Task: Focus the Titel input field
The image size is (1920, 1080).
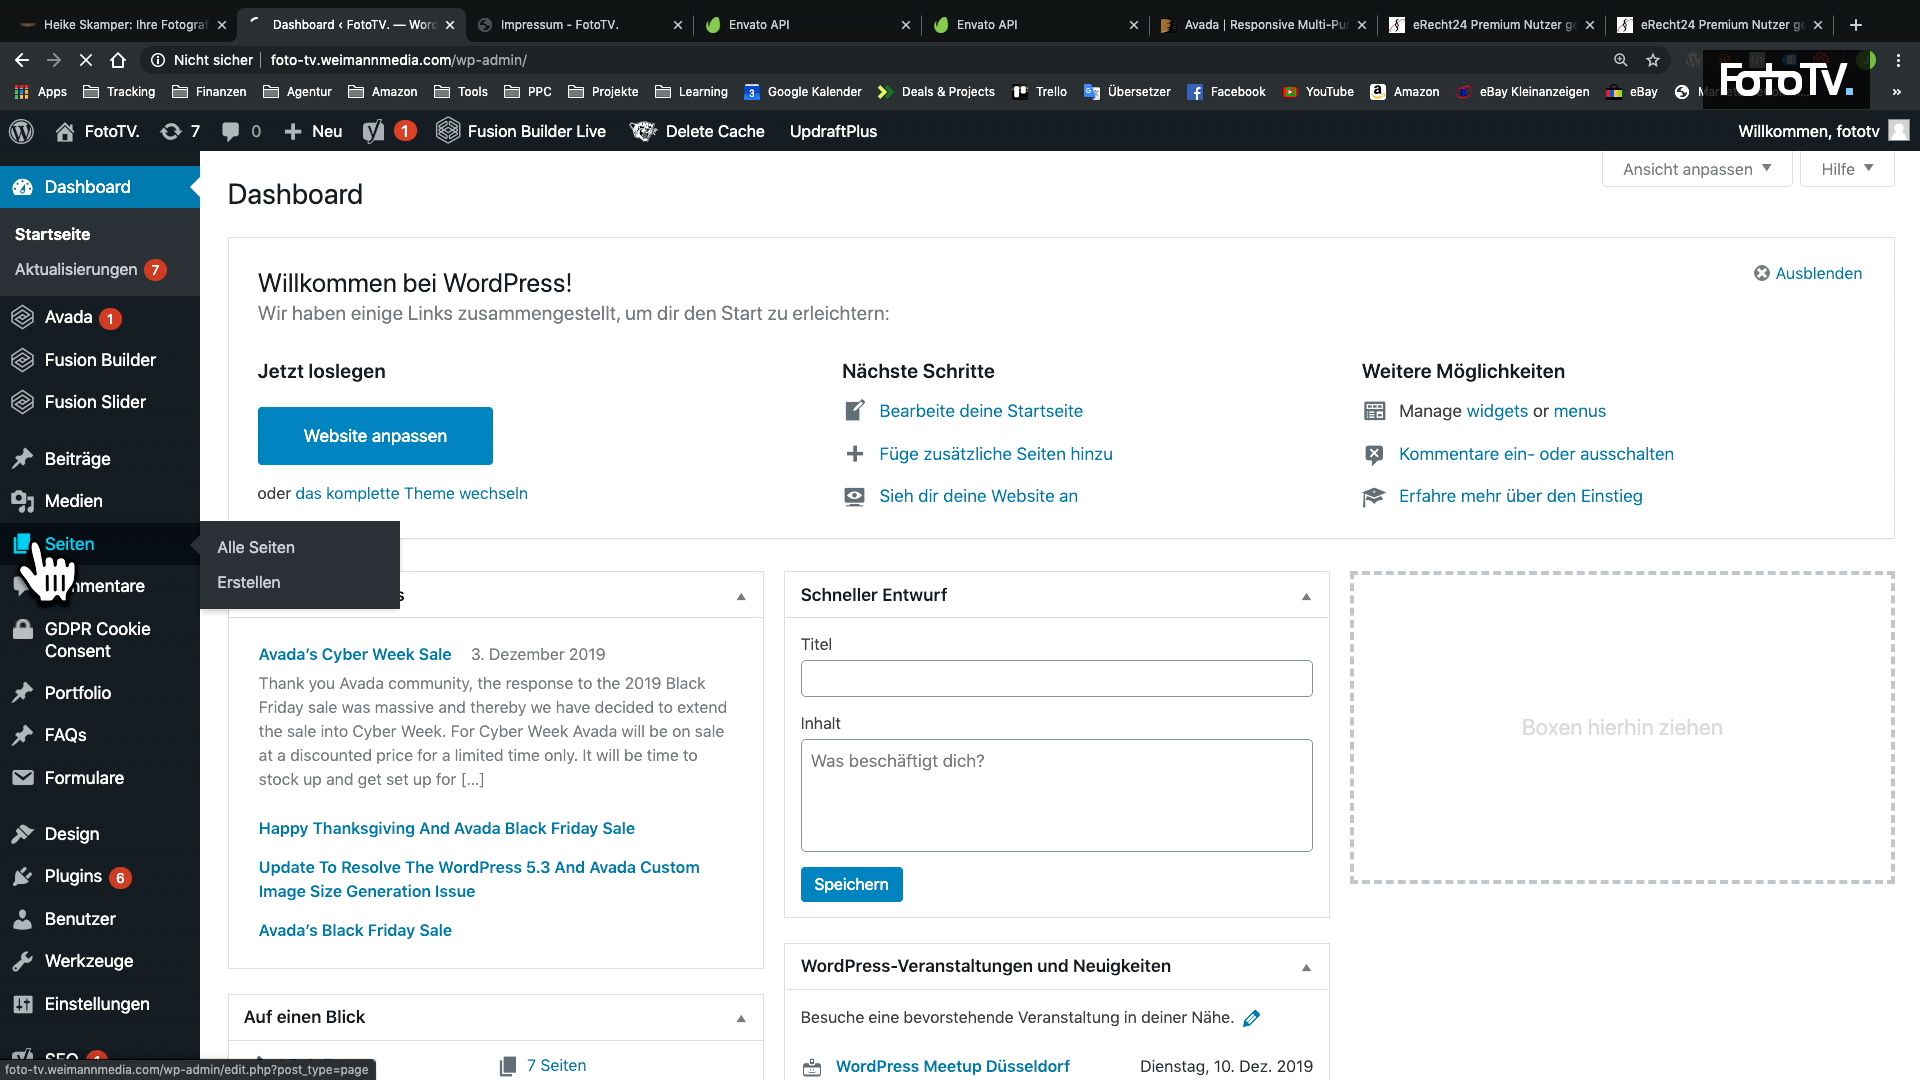Action: click(x=1056, y=679)
